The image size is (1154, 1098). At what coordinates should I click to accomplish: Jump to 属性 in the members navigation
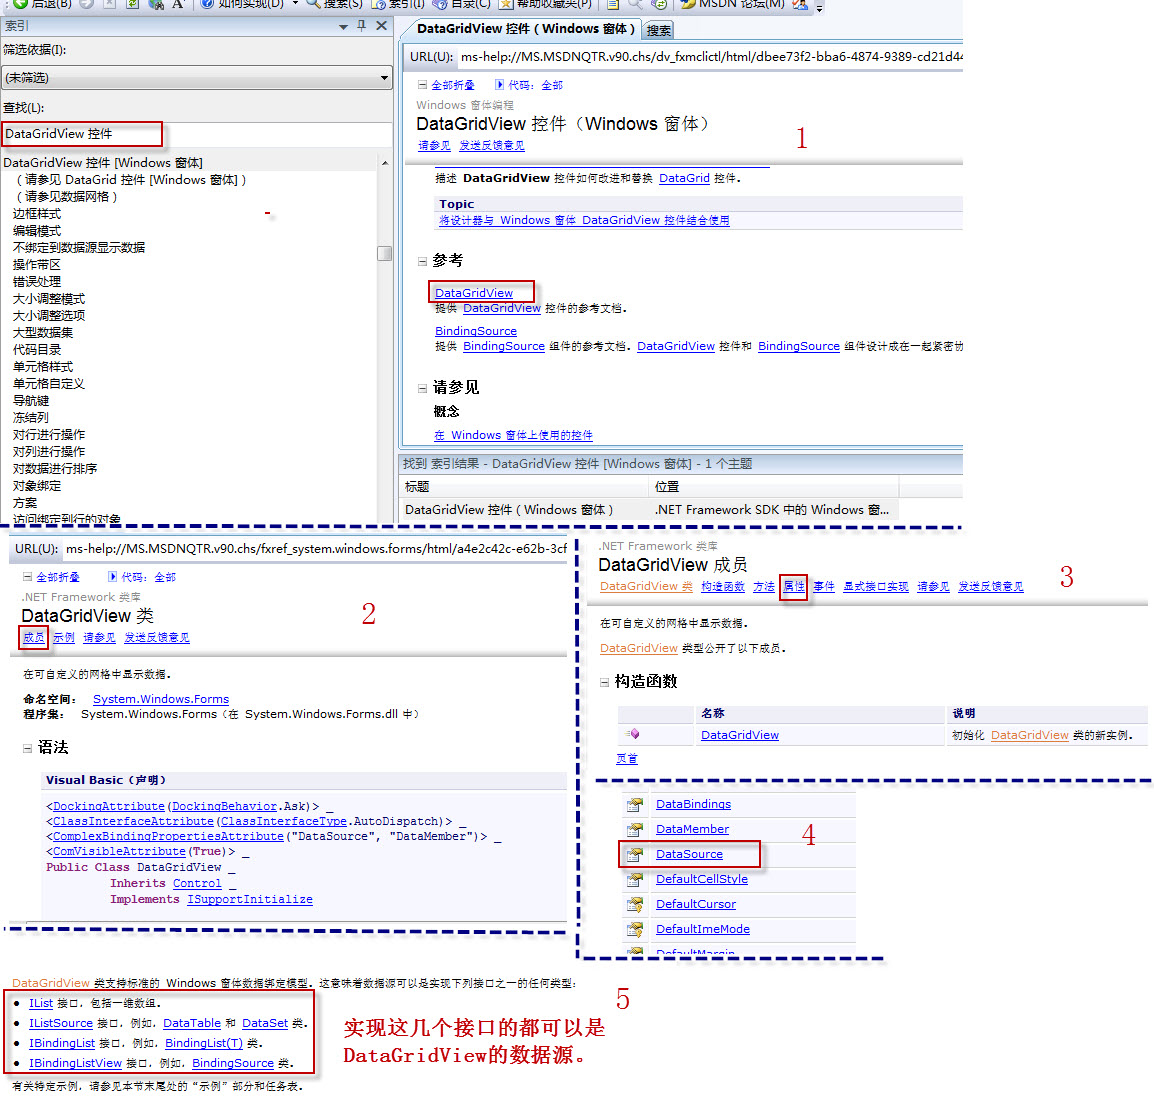[793, 587]
